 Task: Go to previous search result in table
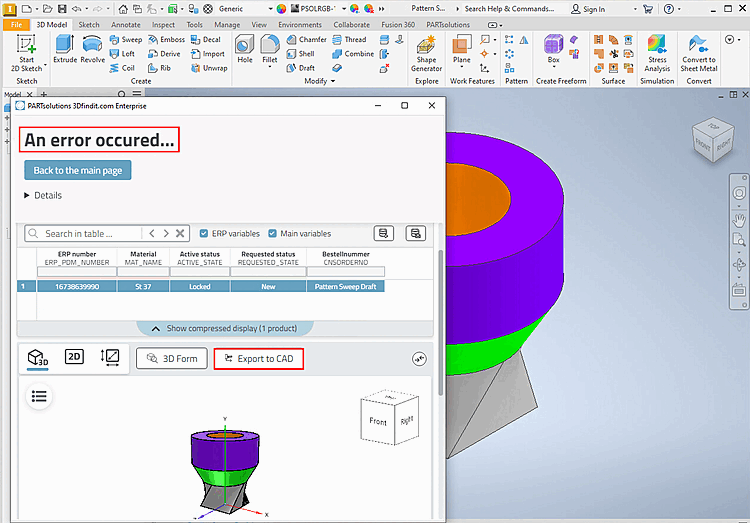(152, 234)
